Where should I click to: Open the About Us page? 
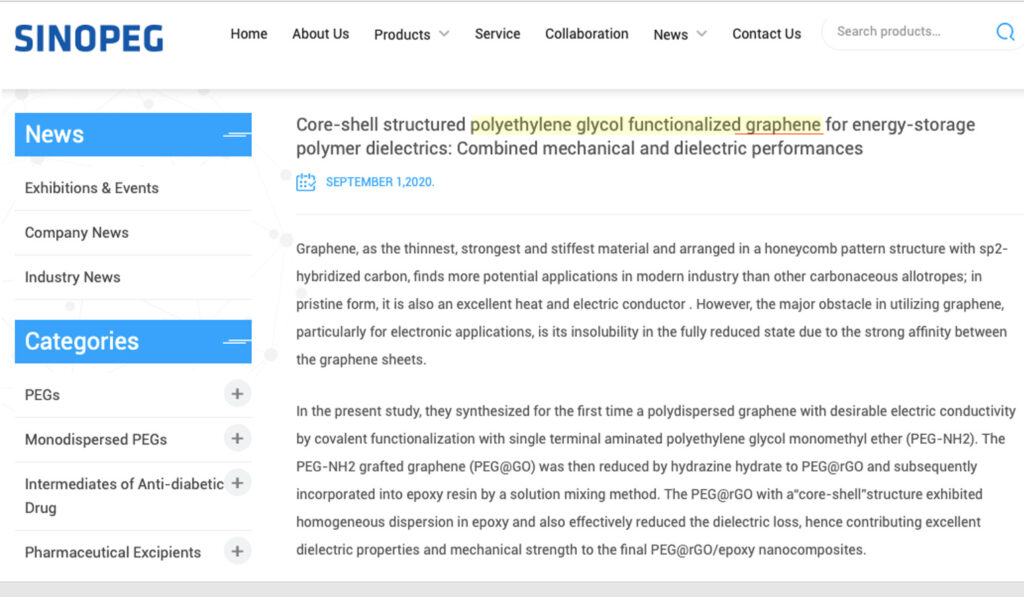tap(321, 34)
